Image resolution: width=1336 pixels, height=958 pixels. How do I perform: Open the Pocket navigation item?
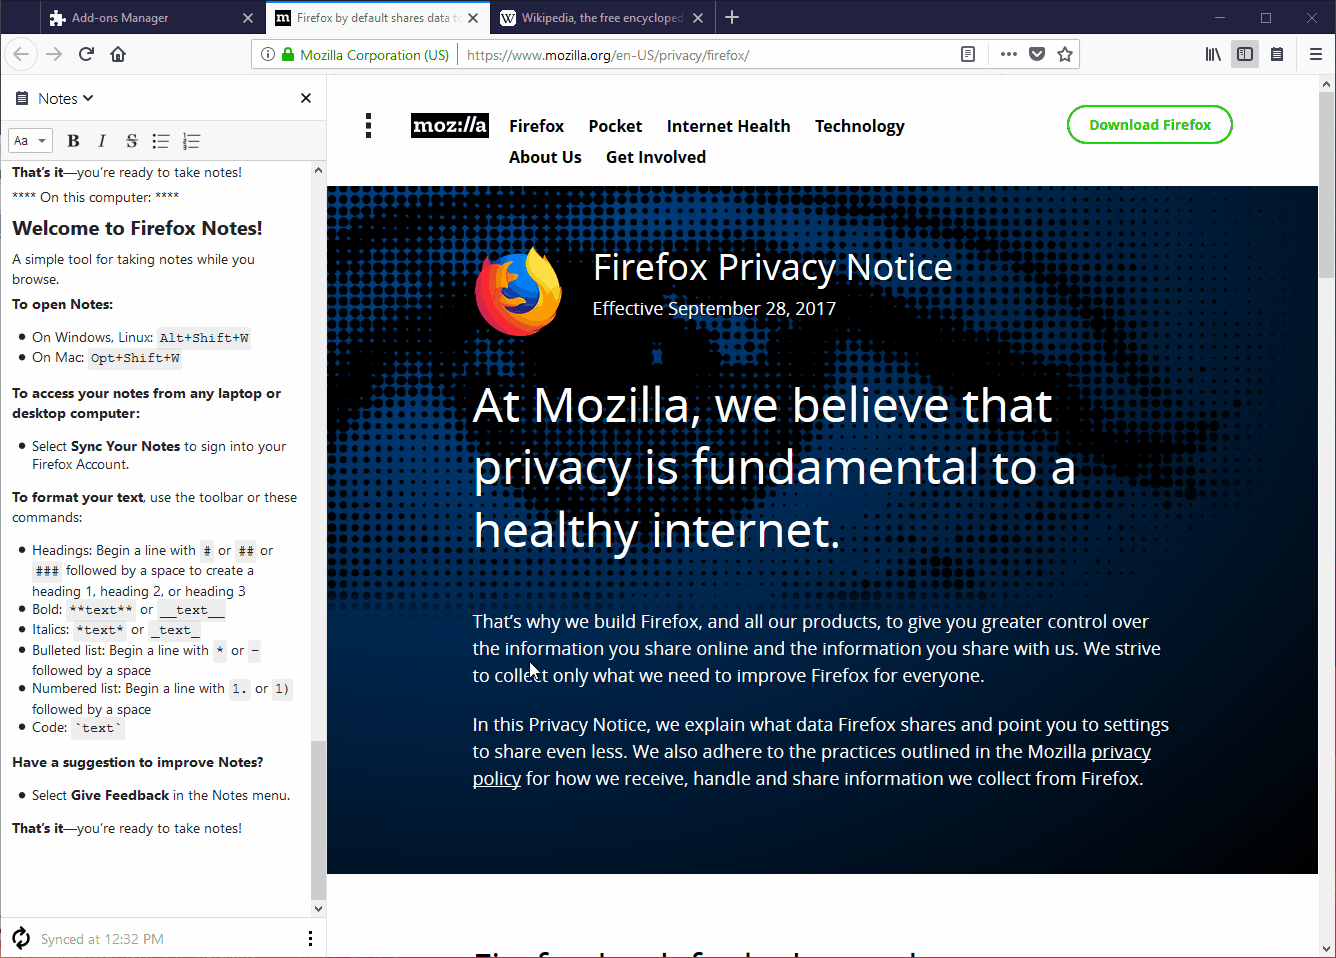(615, 126)
